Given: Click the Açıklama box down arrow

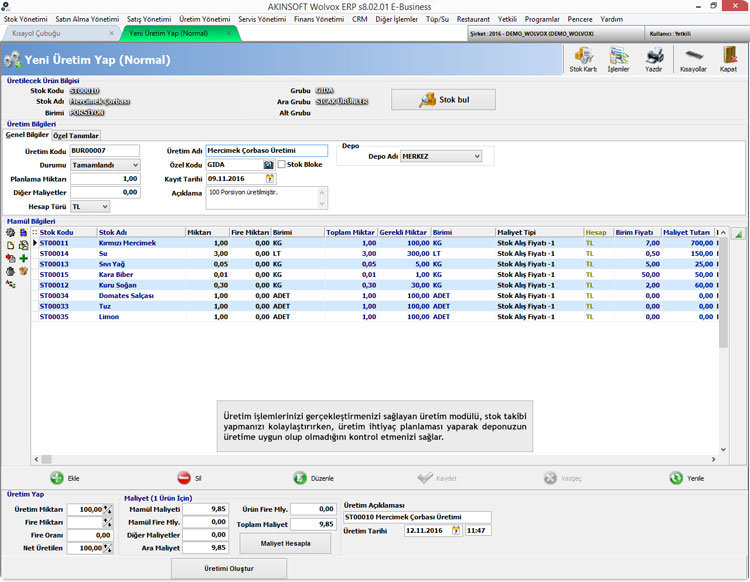Looking at the screenshot, I should 322,204.
